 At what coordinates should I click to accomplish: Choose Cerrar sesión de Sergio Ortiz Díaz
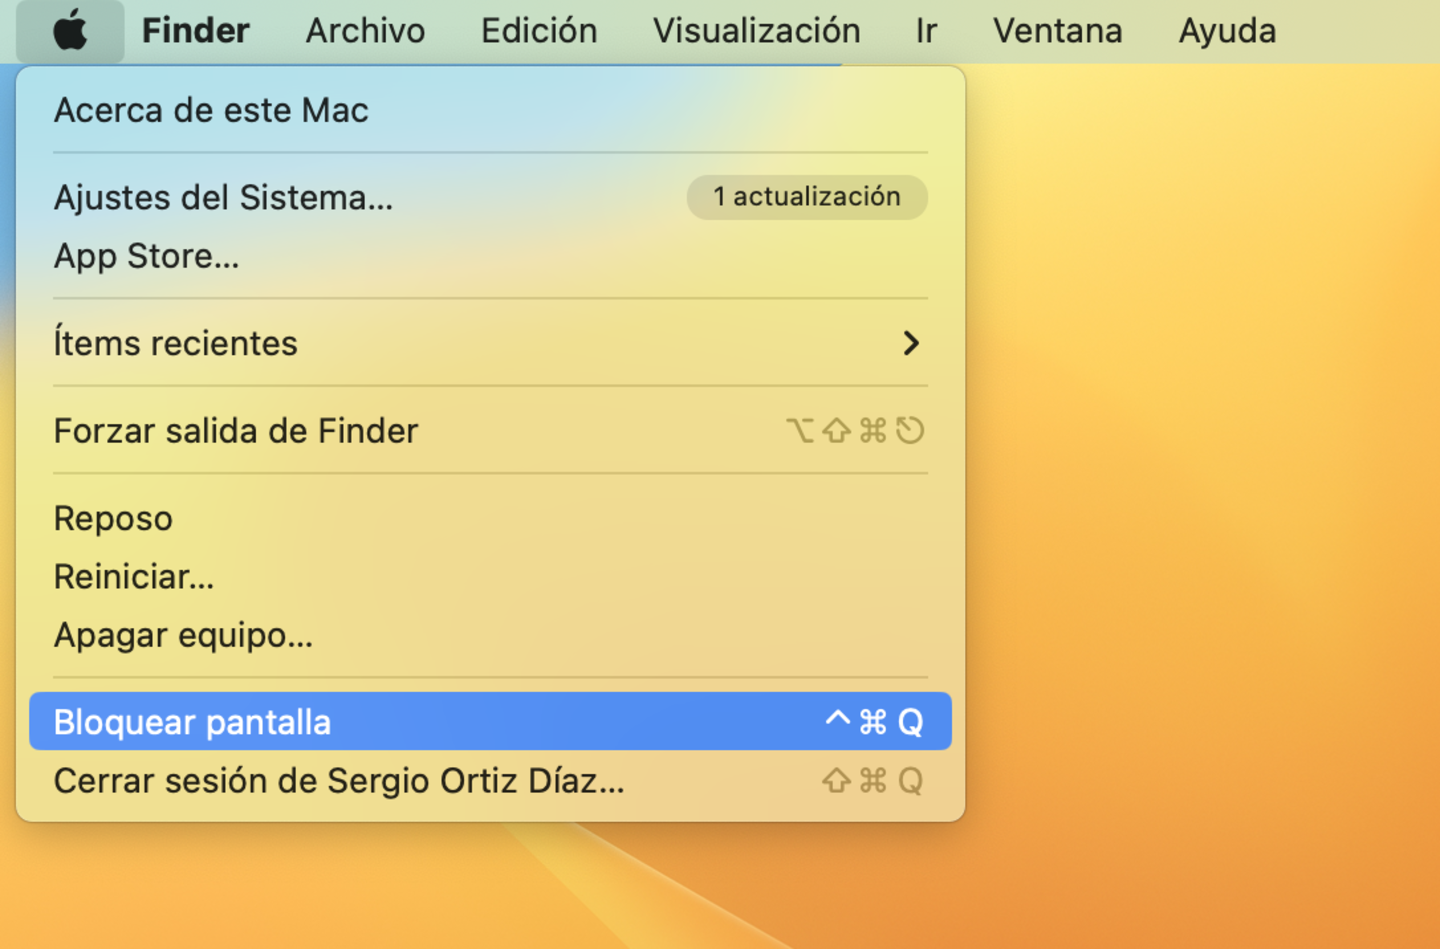(x=490, y=780)
